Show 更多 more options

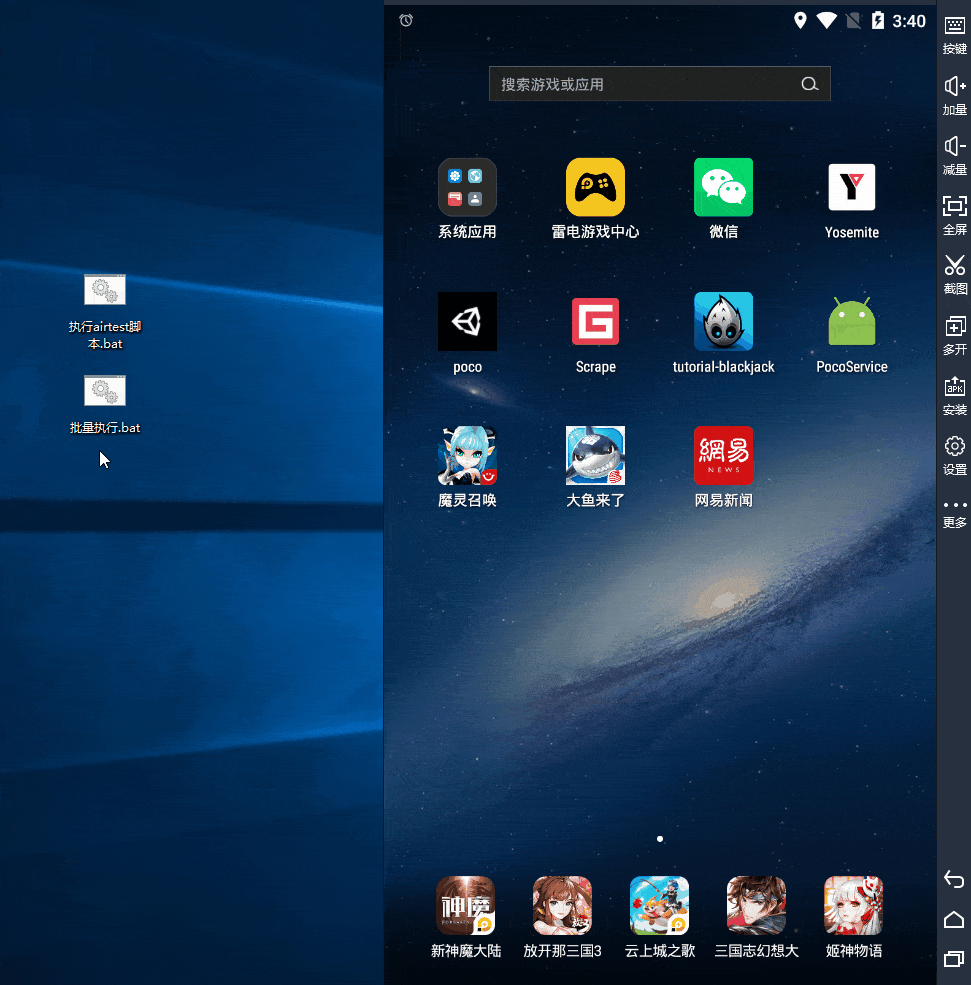(x=955, y=514)
